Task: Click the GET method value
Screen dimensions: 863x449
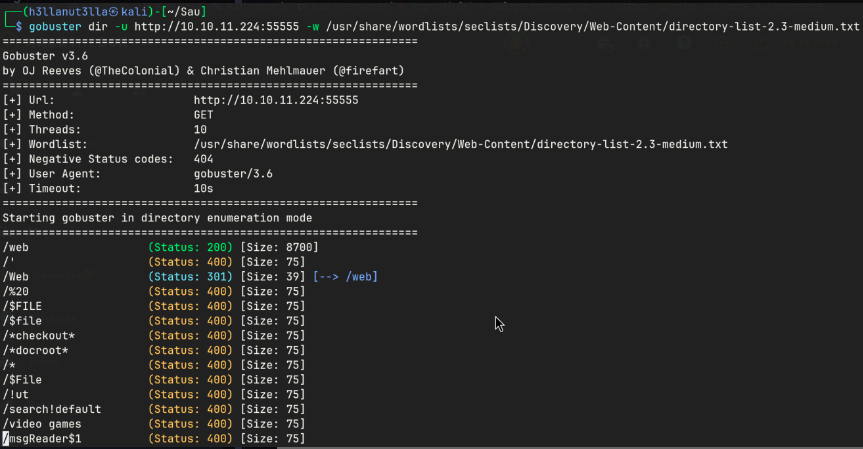Action: point(204,116)
